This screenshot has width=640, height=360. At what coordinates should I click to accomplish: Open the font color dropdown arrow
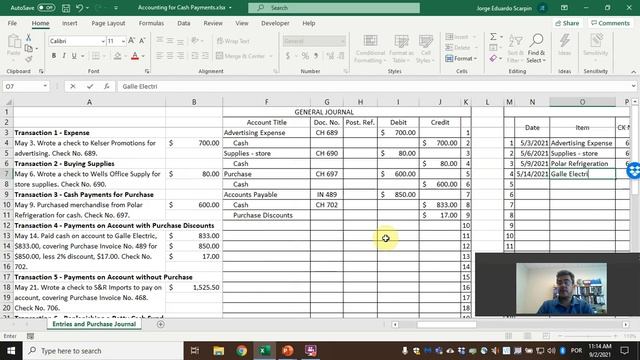click(x=143, y=56)
